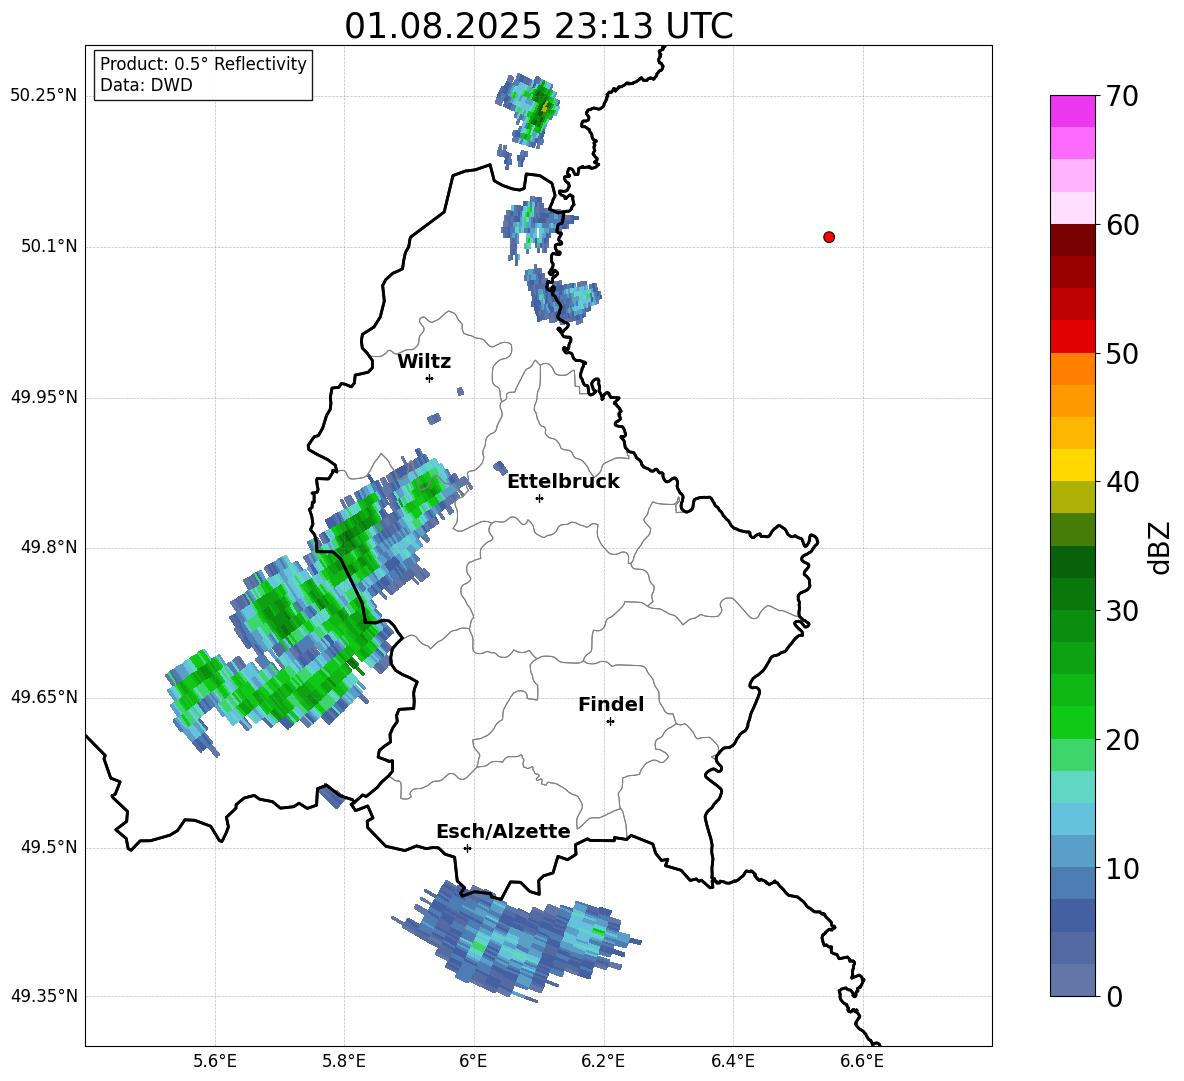The width and height of the screenshot is (1184, 1081).
Task: Click the Findel city label
Action: [x=611, y=704]
